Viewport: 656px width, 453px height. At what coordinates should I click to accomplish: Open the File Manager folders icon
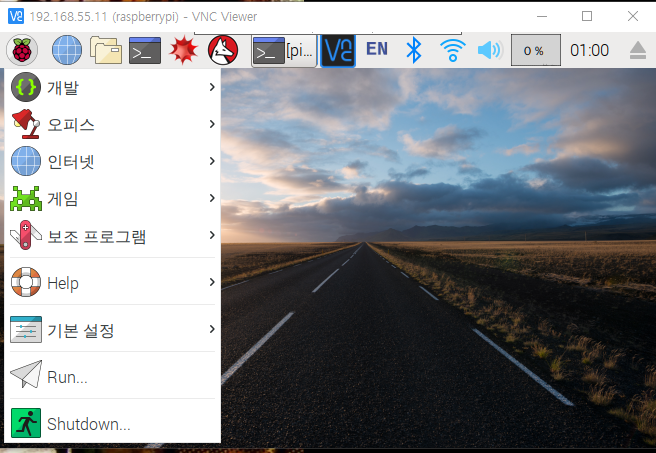point(106,50)
